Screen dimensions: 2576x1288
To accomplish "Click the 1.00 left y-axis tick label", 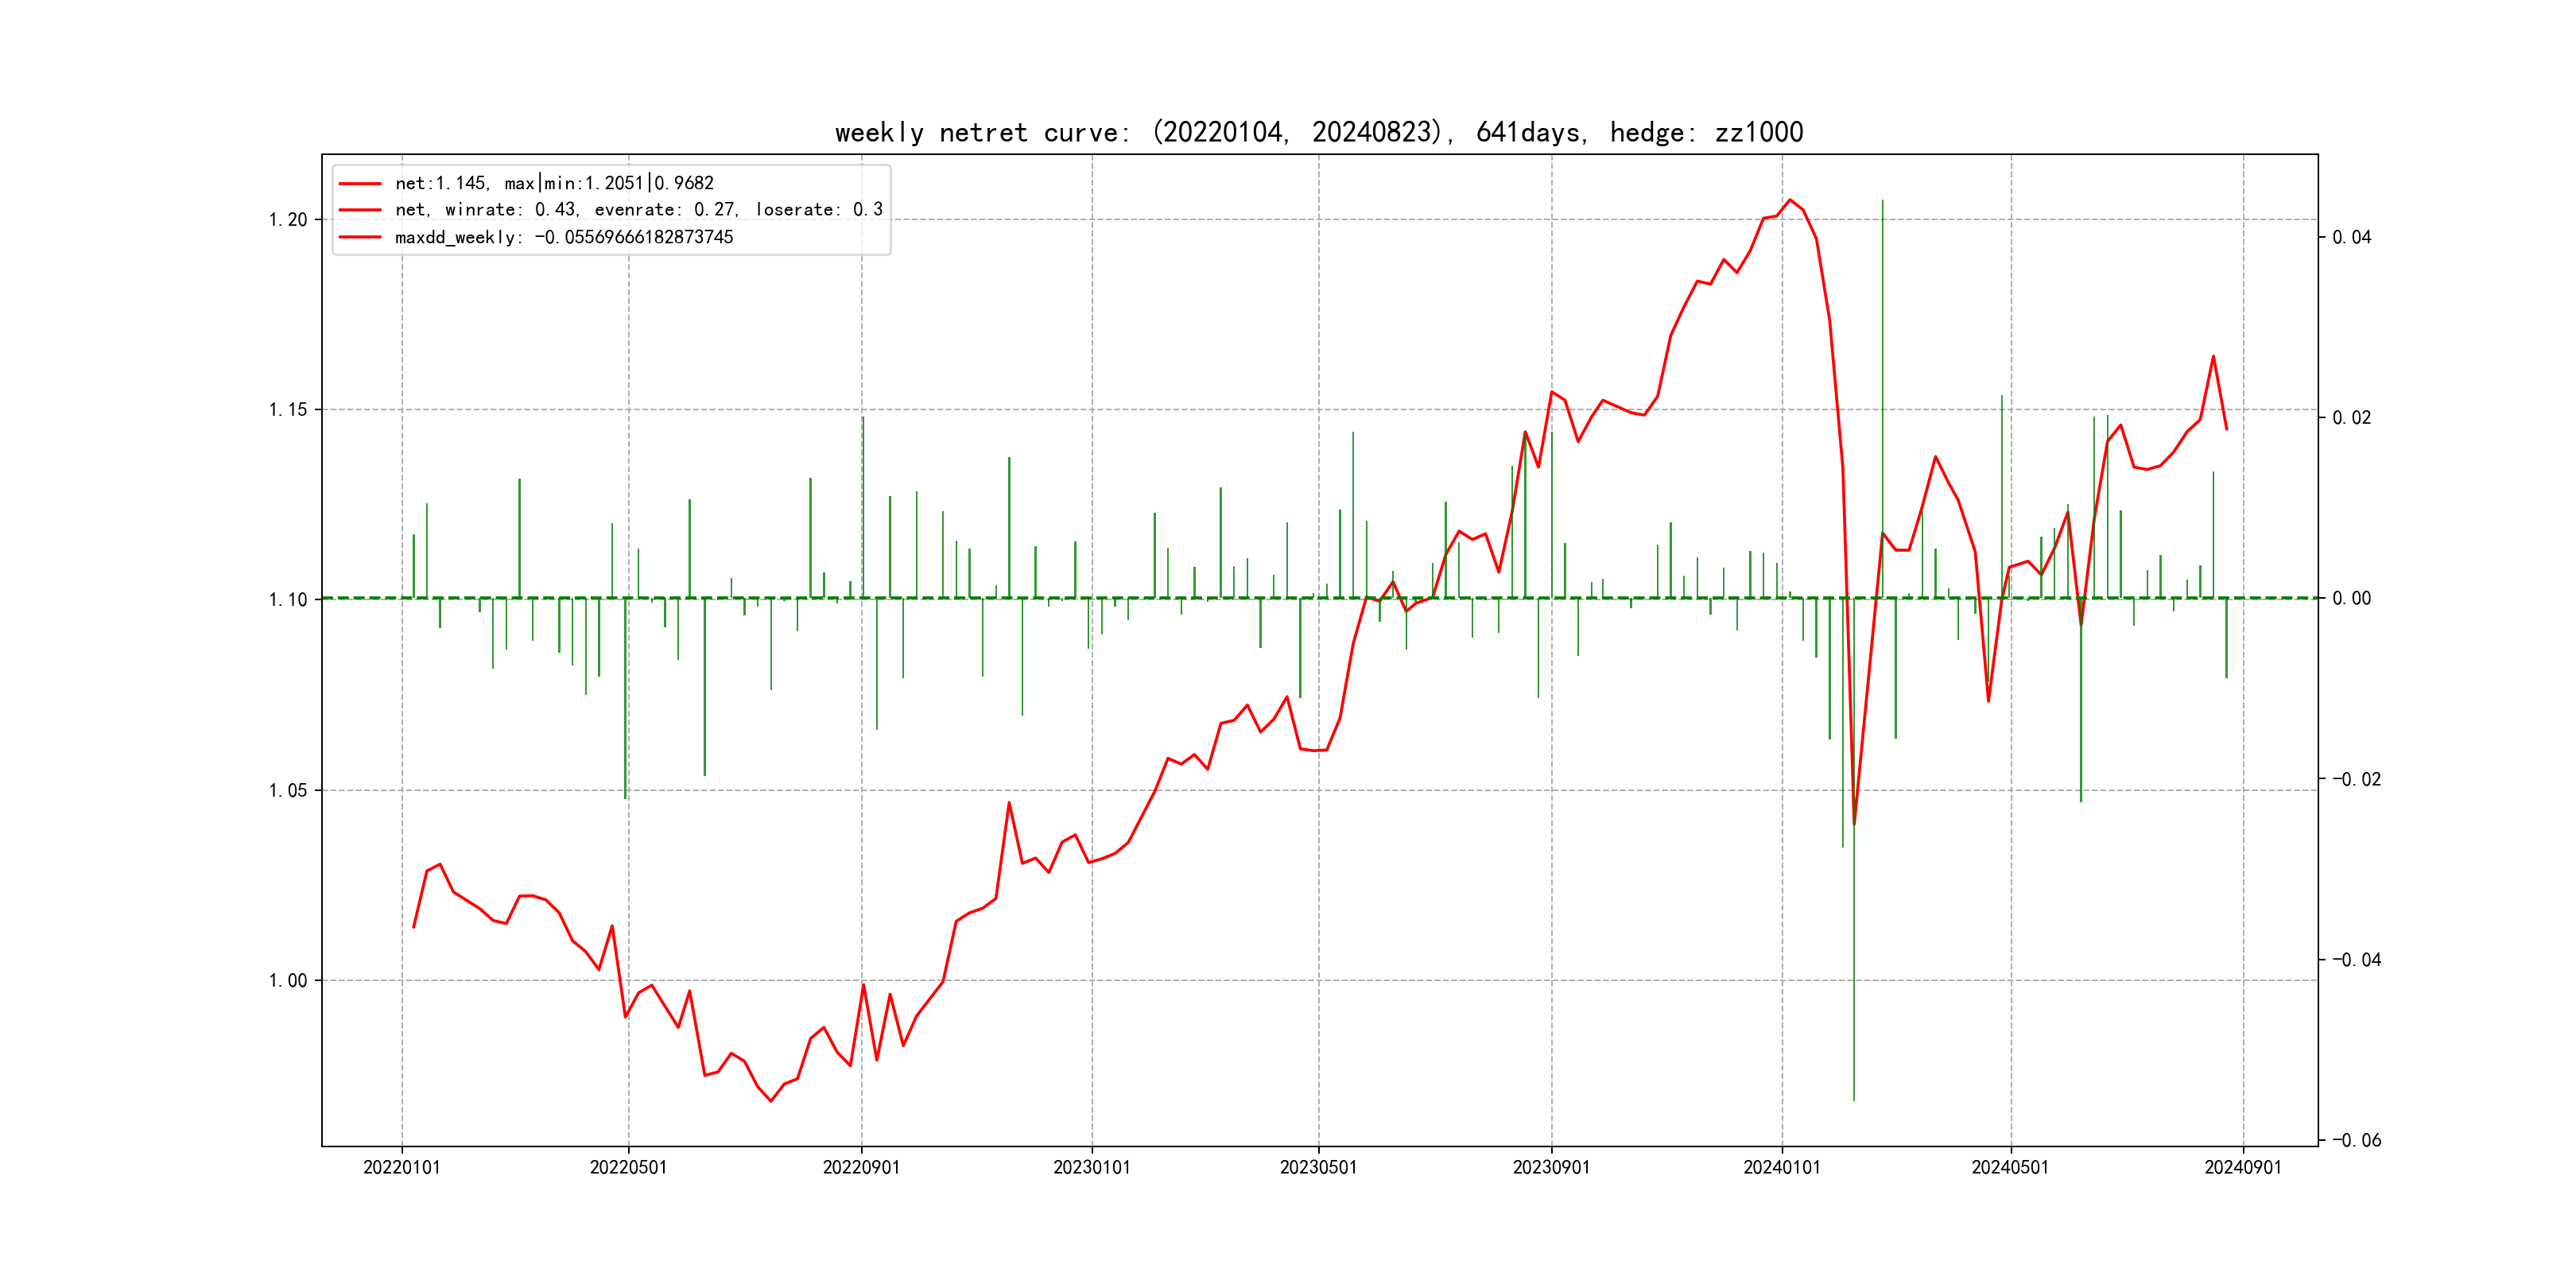I will 288,981.
